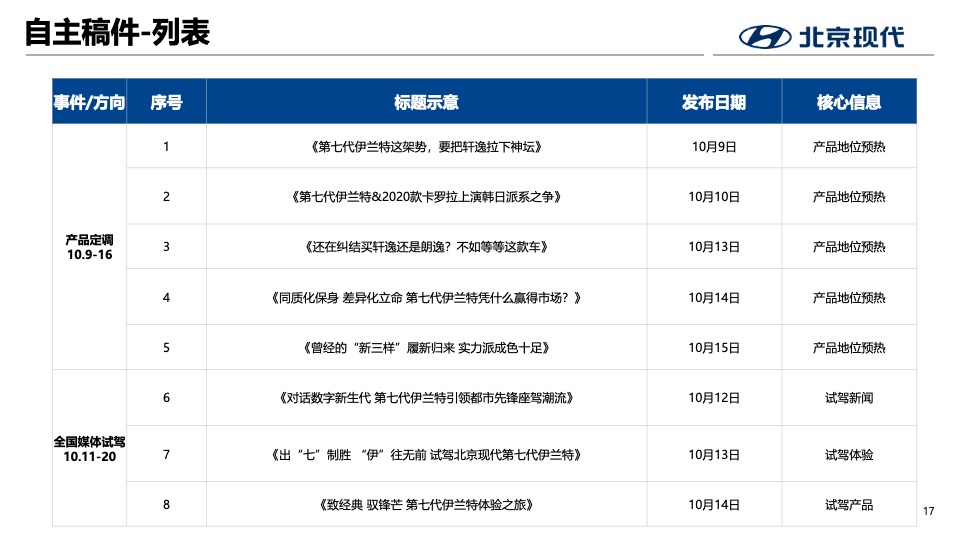Viewport: 960px width, 540px height.
Task: Select the slide title 自主稿件-列表
Action: 118,32
